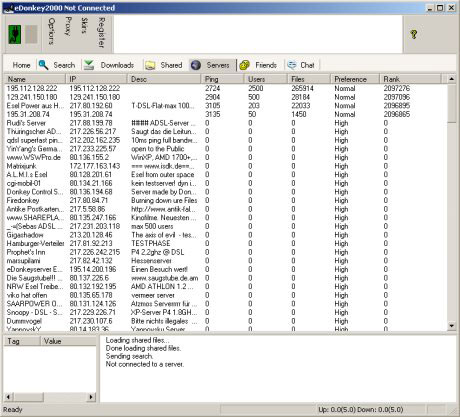Select the marsupilami server row
Viewport: 460px width, 417px height.
(x=225, y=261)
